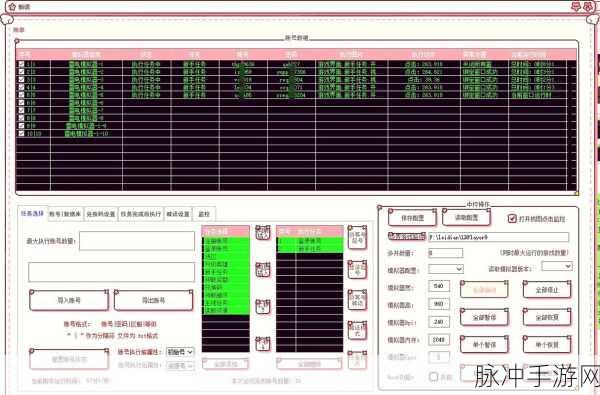Enable the Root 开启 checkbox
This screenshot has height=395, width=600.
click(433, 377)
